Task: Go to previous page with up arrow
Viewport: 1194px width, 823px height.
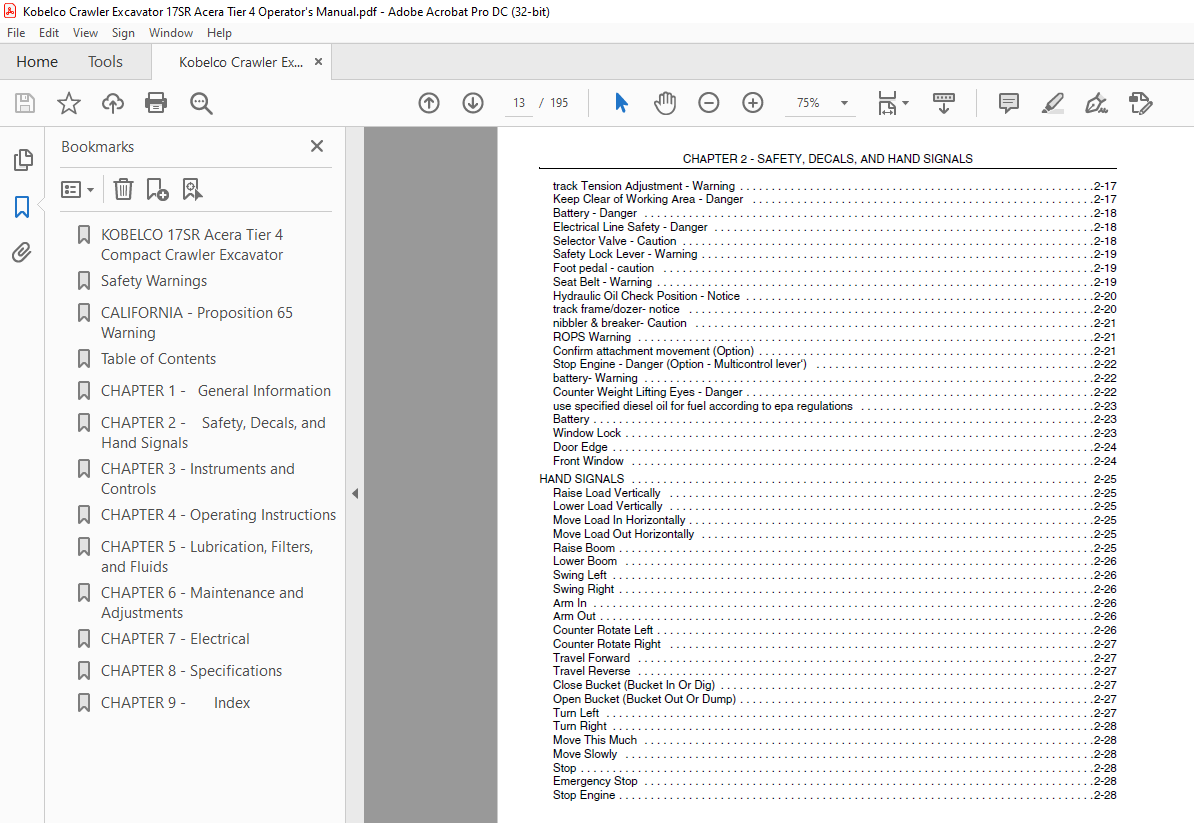Action: coord(429,103)
